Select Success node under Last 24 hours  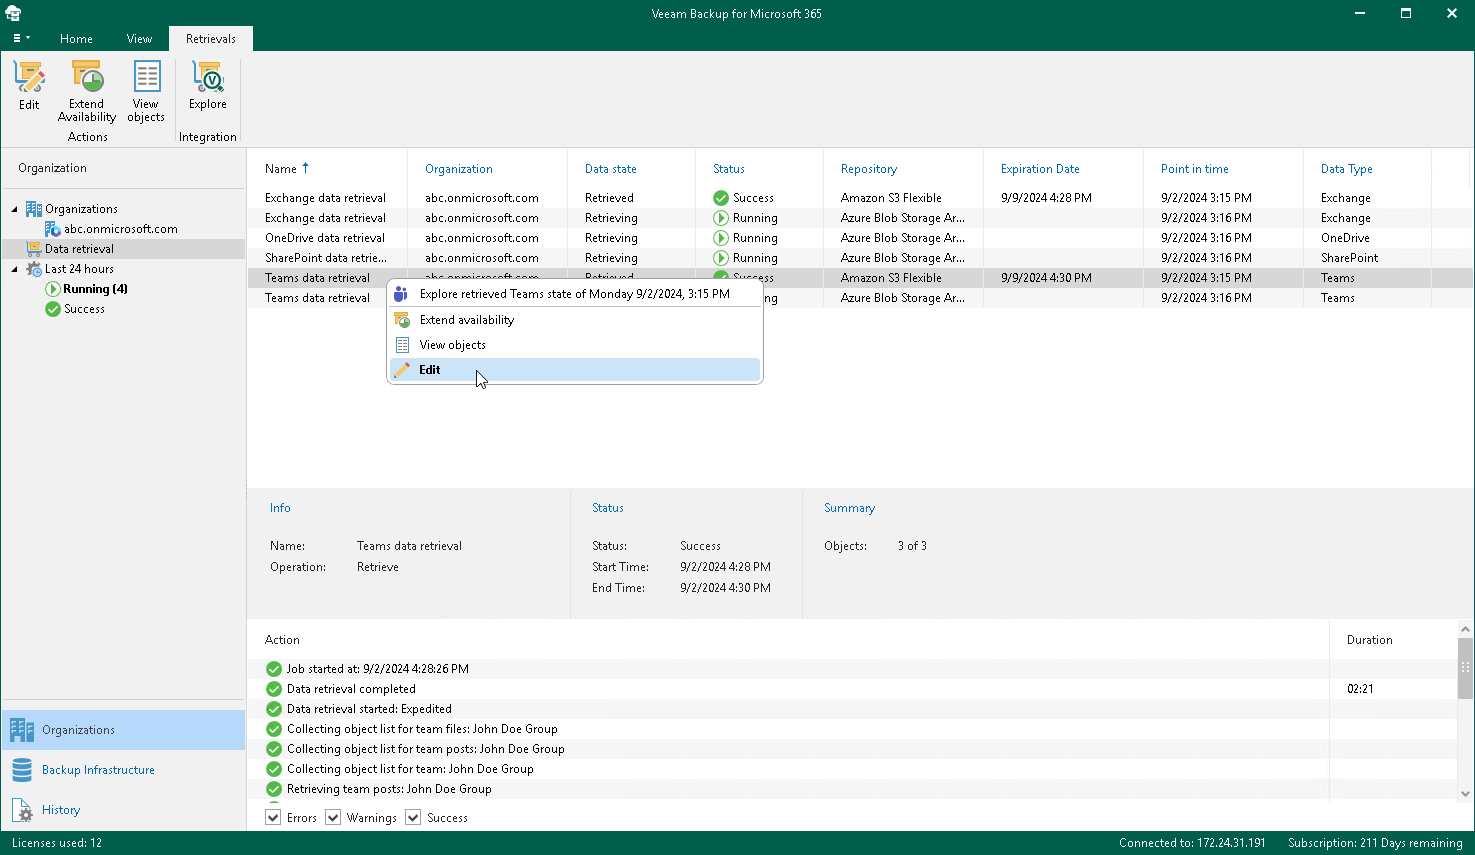point(84,309)
